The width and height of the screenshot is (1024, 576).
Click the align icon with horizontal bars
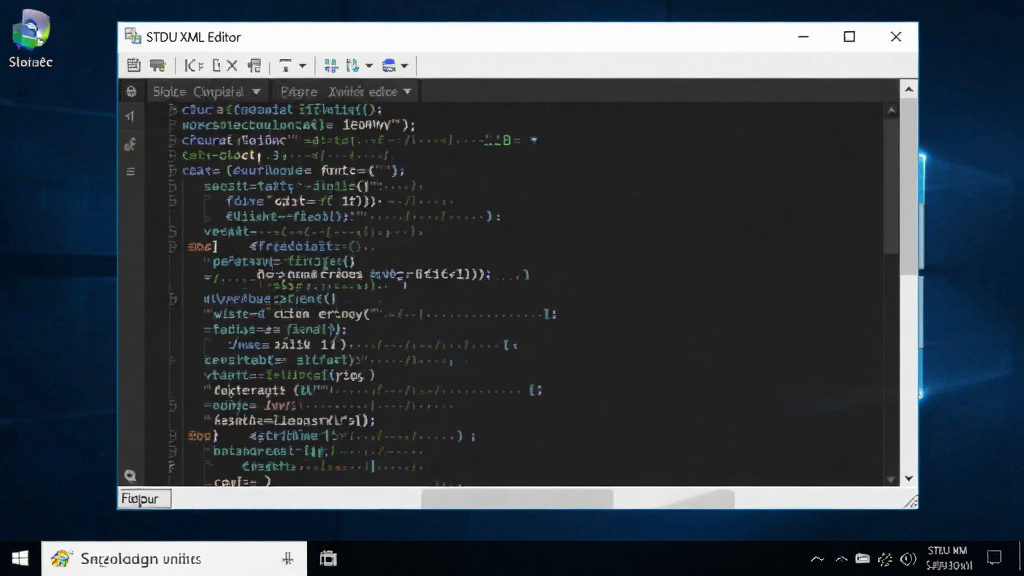point(285,65)
